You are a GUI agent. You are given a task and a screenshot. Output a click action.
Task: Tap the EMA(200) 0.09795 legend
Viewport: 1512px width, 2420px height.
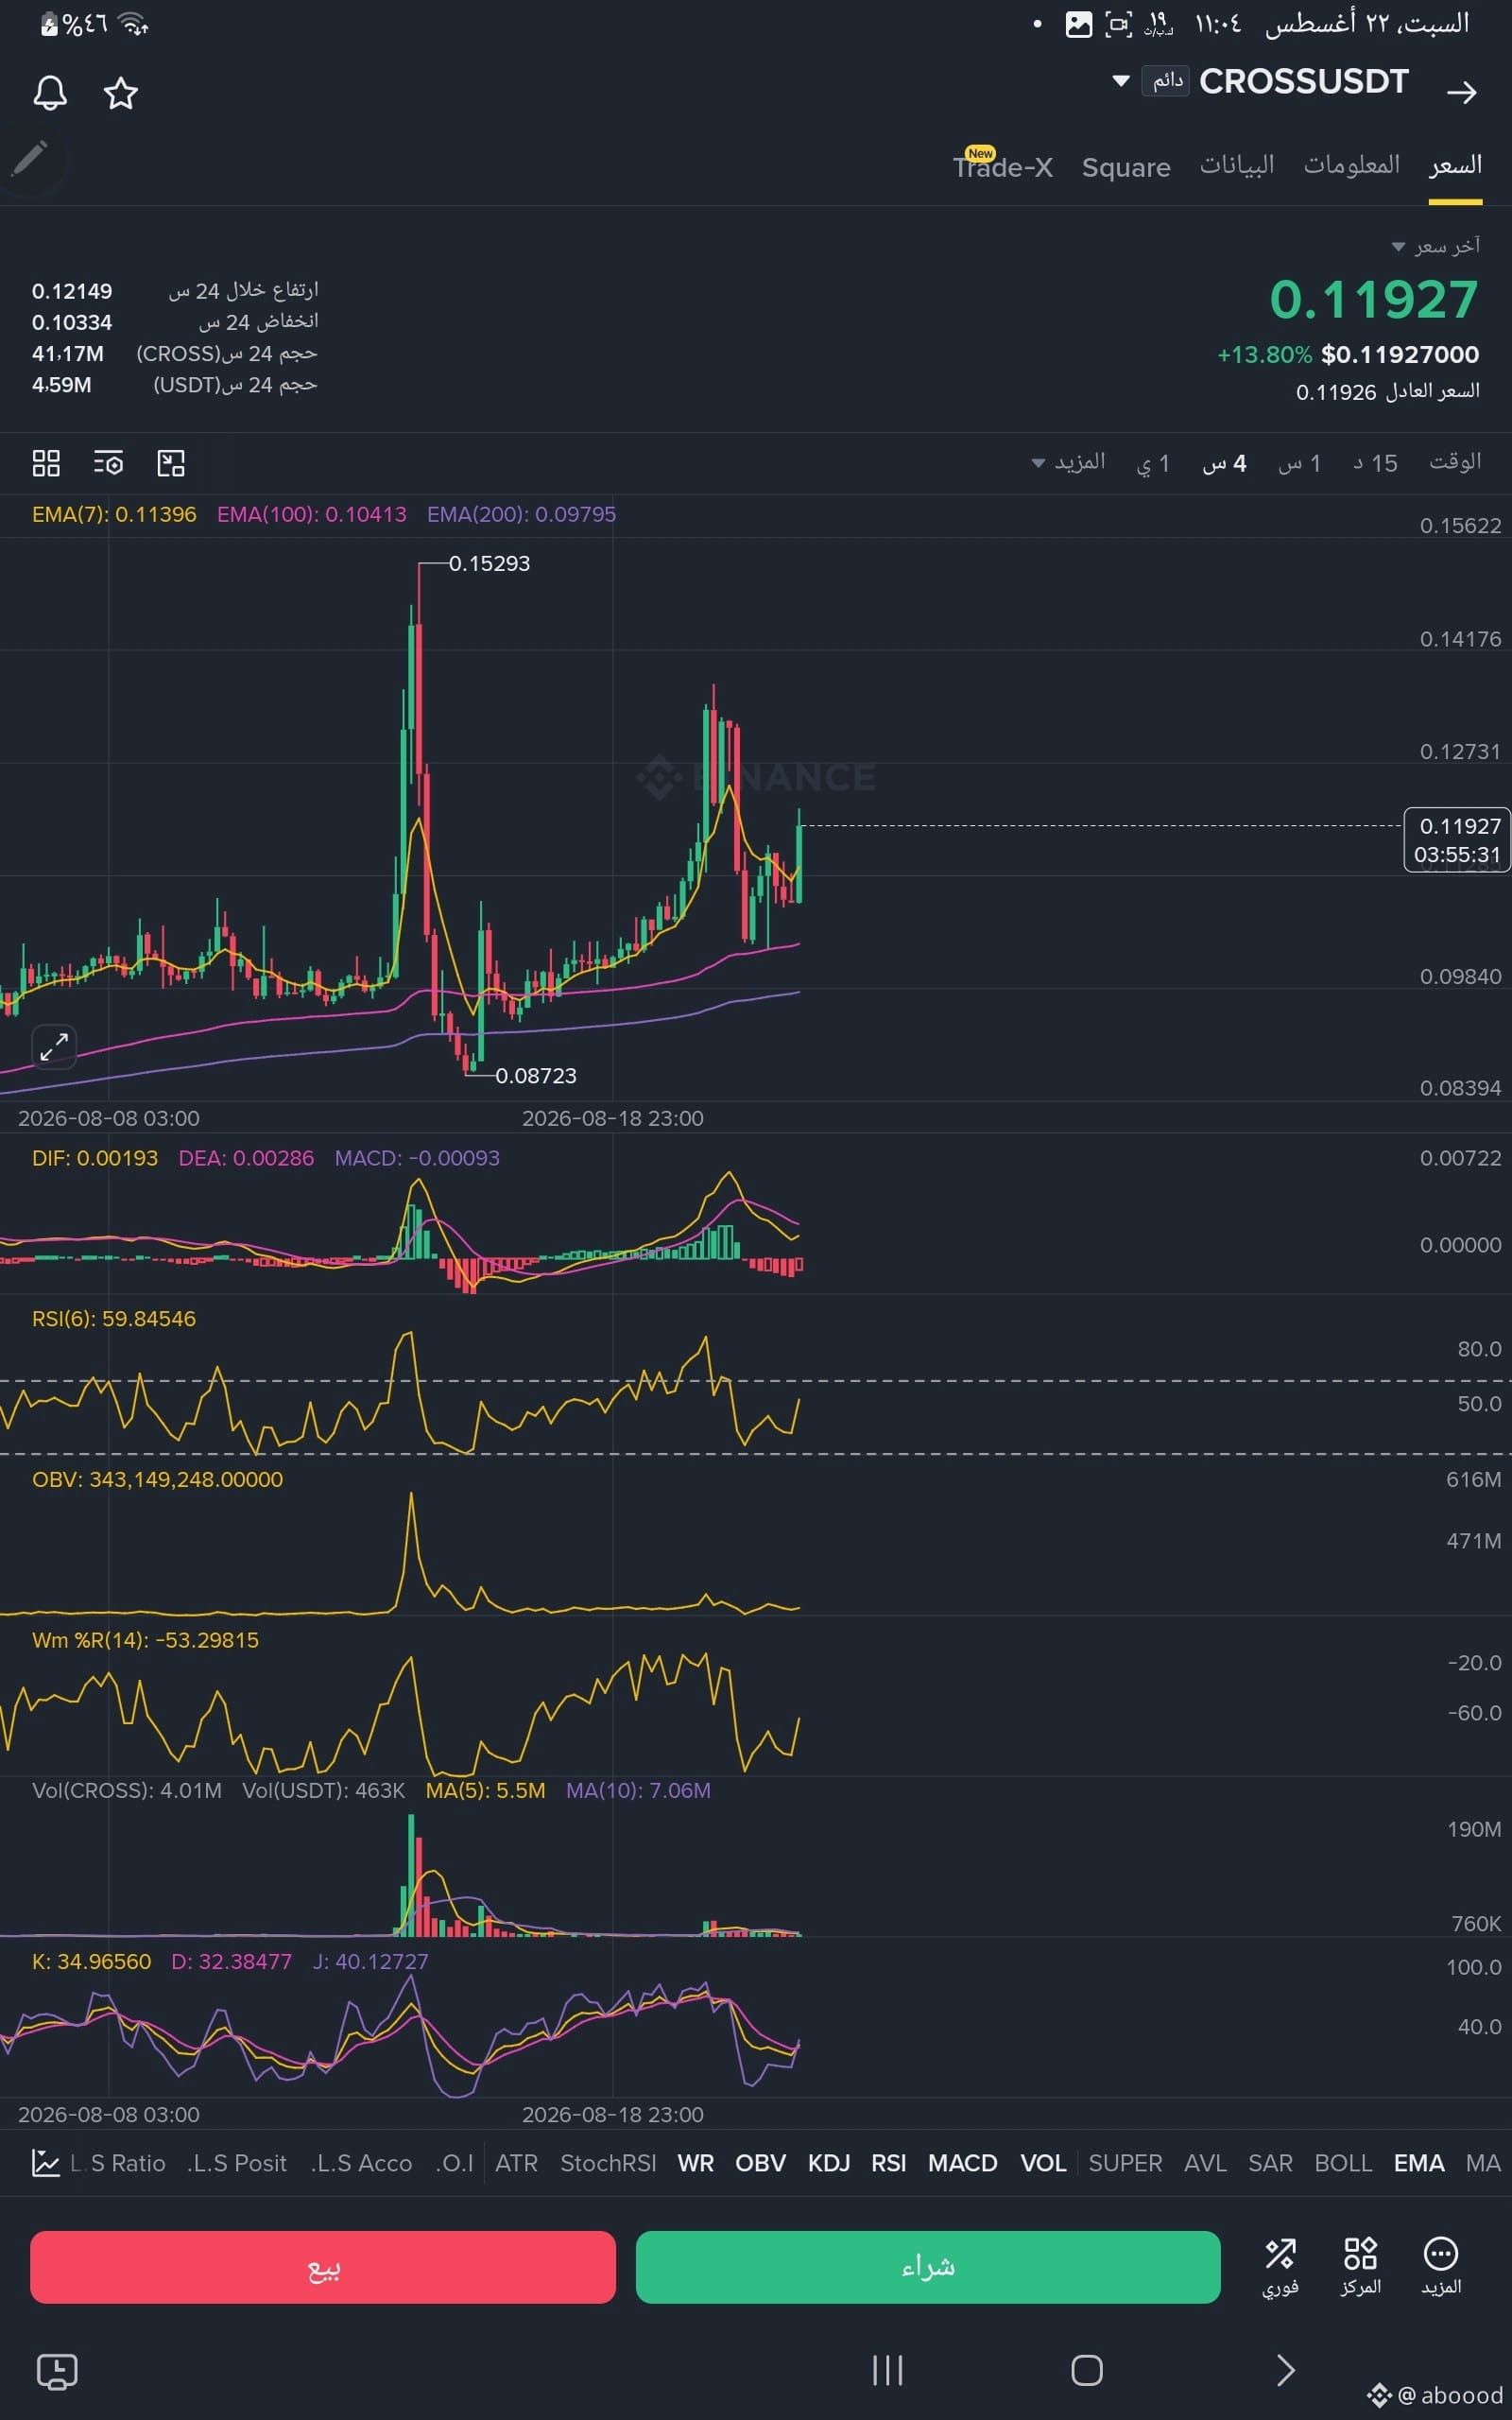coord(521,514)
